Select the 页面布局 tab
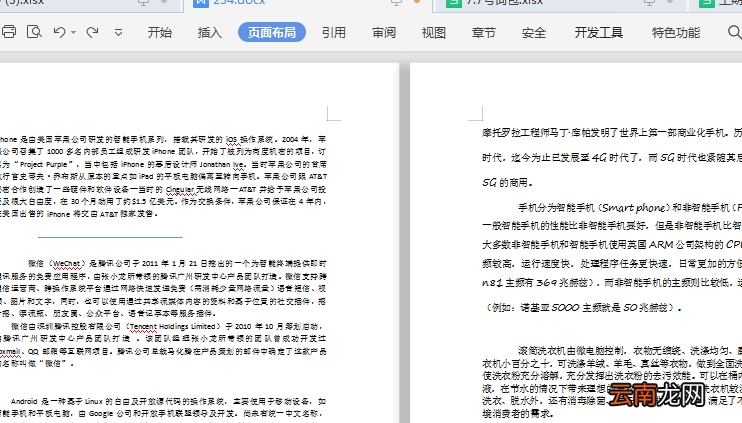Viewport: 742px width, 423px height. (272, 32)
